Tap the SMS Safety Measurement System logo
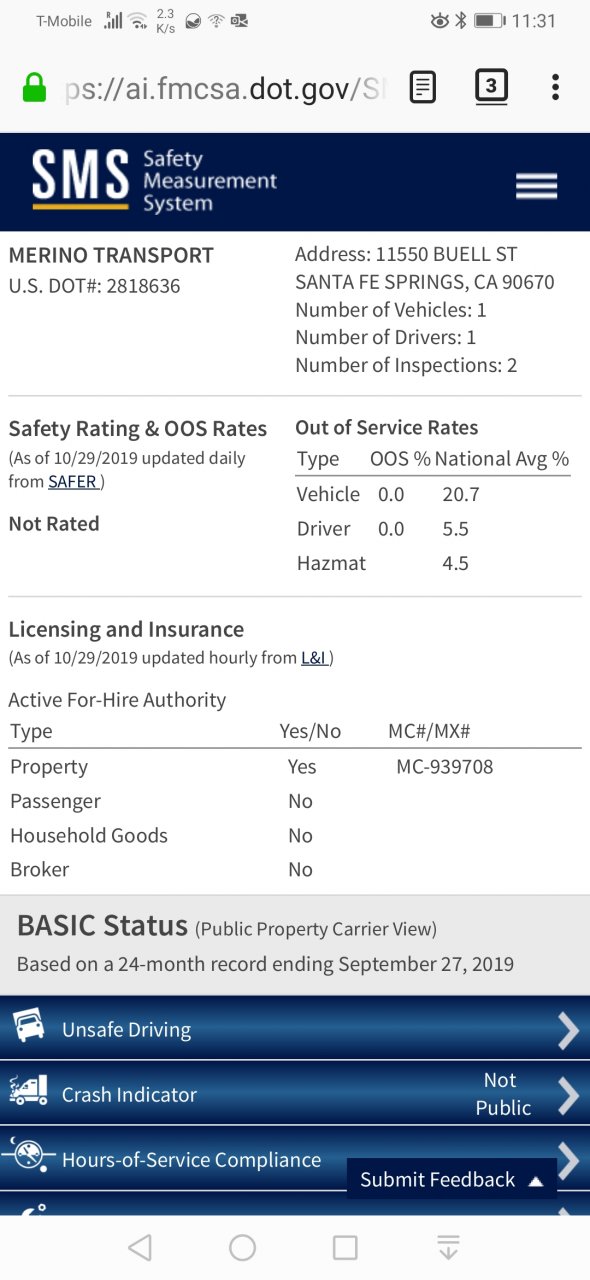Screen dimensions: 590x1280 click(x=154, y=181)
